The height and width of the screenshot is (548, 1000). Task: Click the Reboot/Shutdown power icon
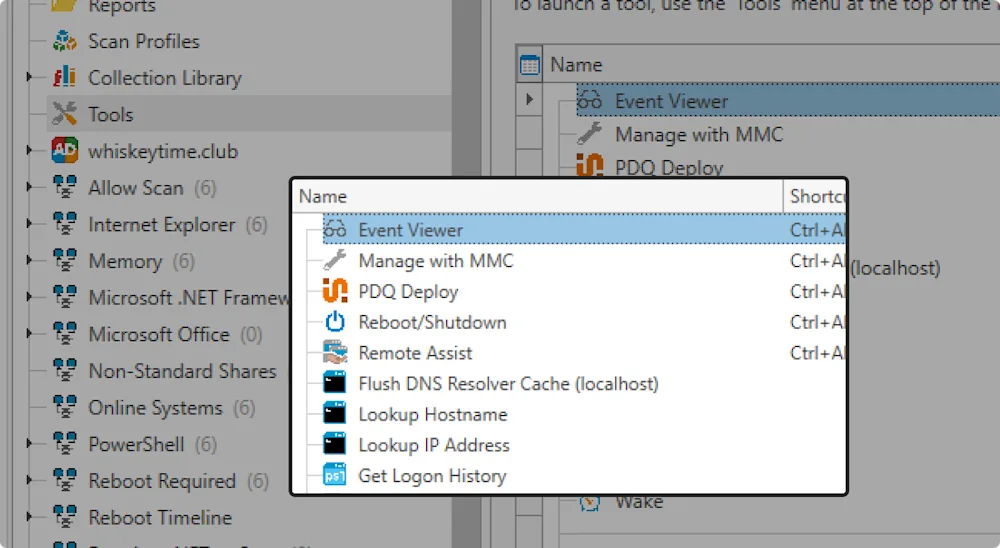(x=335, y=322)
